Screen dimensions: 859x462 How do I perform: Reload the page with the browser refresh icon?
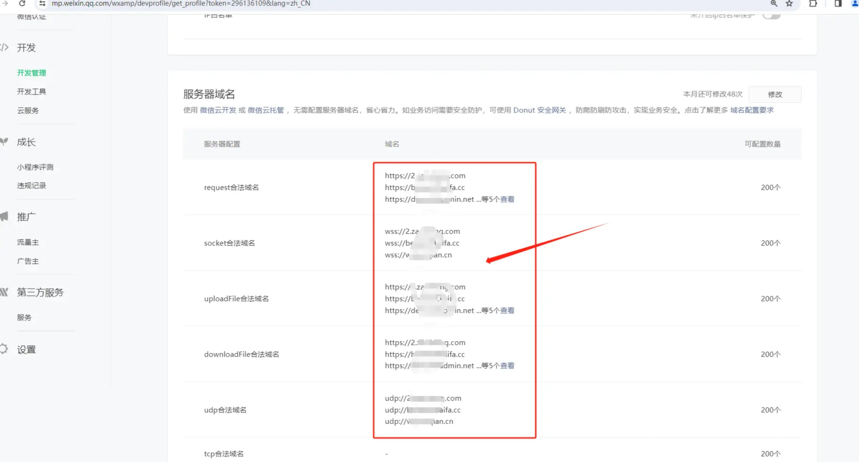point(22,3)
